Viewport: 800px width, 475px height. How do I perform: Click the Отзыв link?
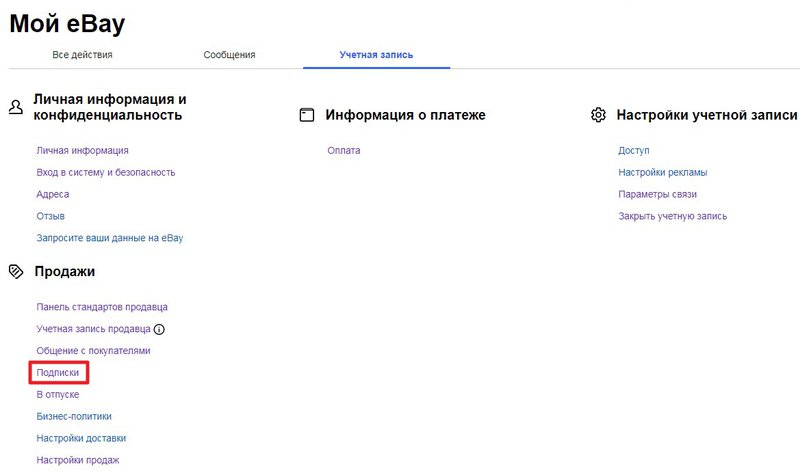pyautogui.click(x=51, y=216)
